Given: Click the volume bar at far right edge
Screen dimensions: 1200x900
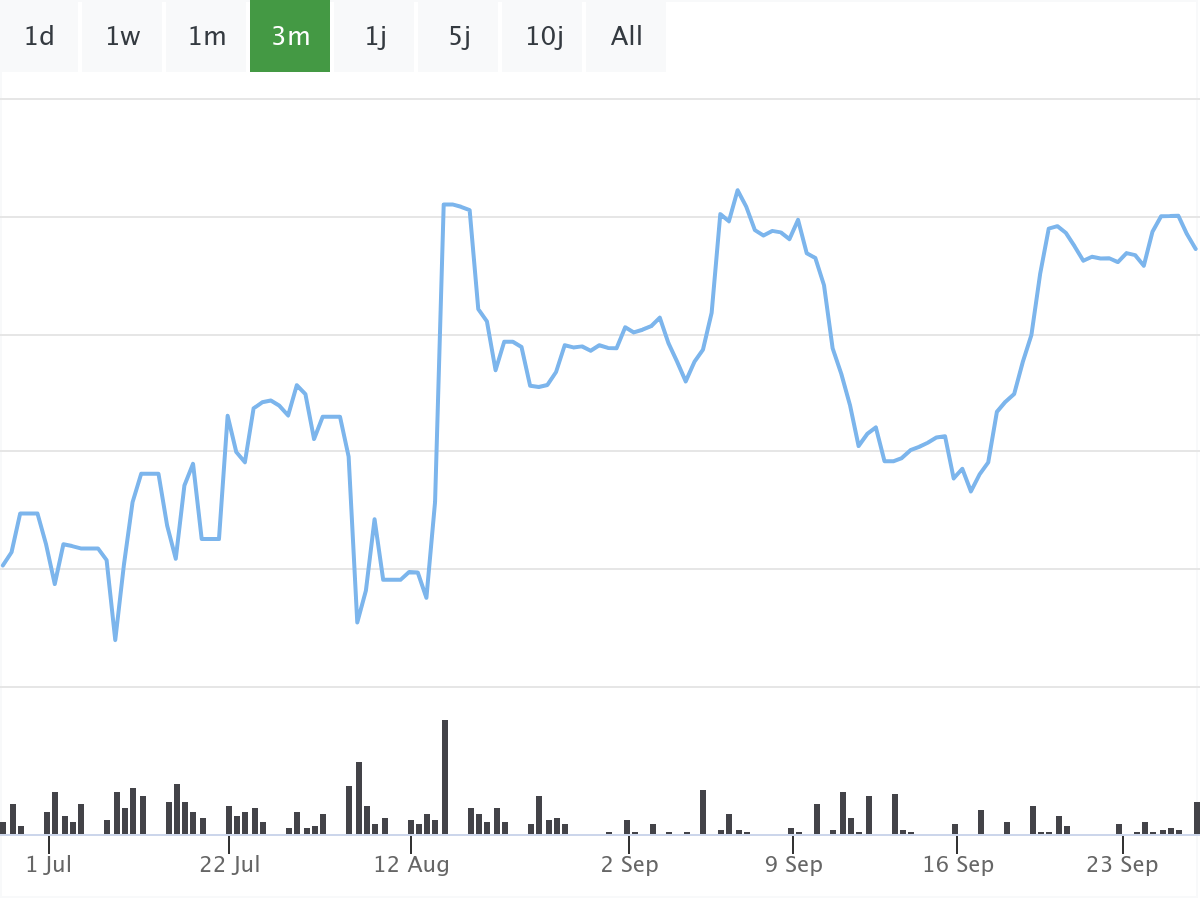Looking at the screenshot, I should point(1196,818).
